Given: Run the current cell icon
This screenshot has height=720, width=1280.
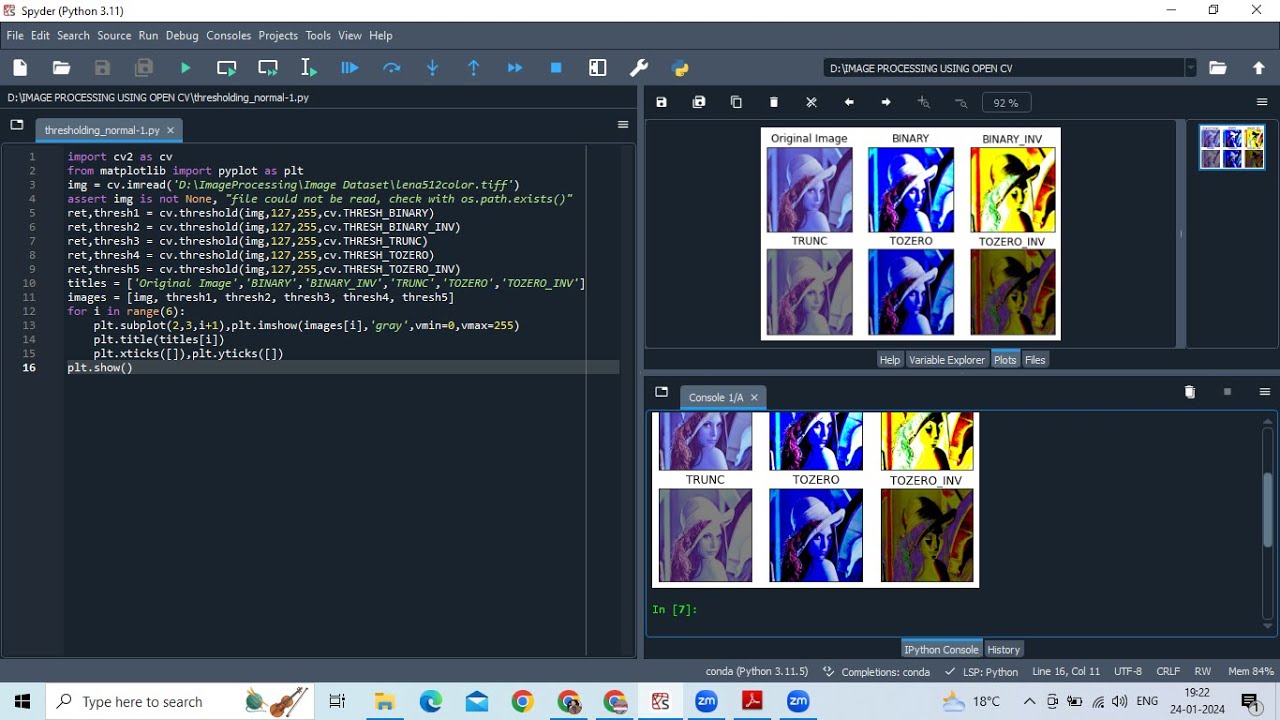Looking at the screenshot, I should tap(227, 68).
